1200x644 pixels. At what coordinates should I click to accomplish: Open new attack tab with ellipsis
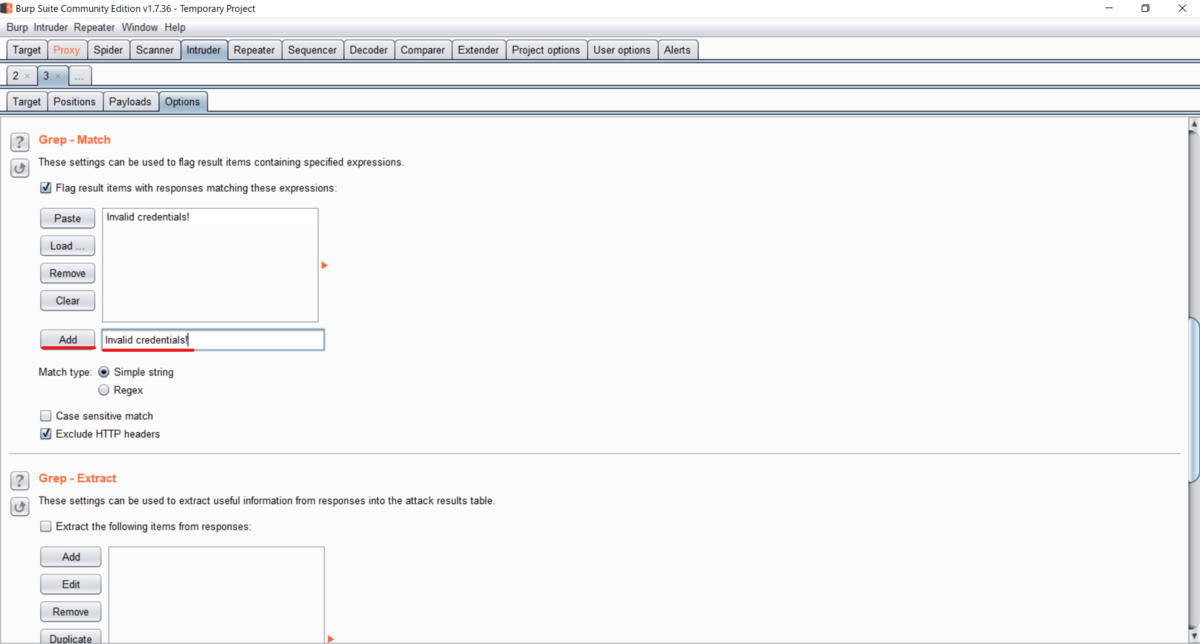tap(80, 76)
